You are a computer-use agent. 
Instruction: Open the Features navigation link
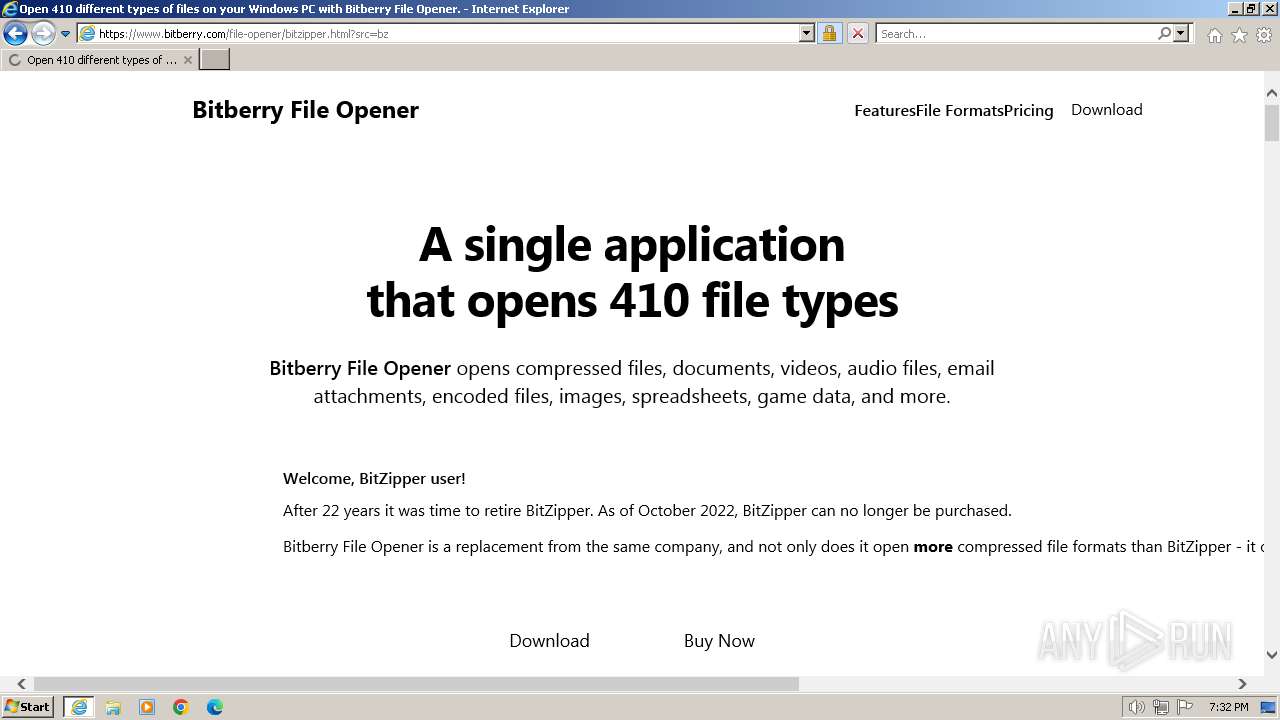885,111
